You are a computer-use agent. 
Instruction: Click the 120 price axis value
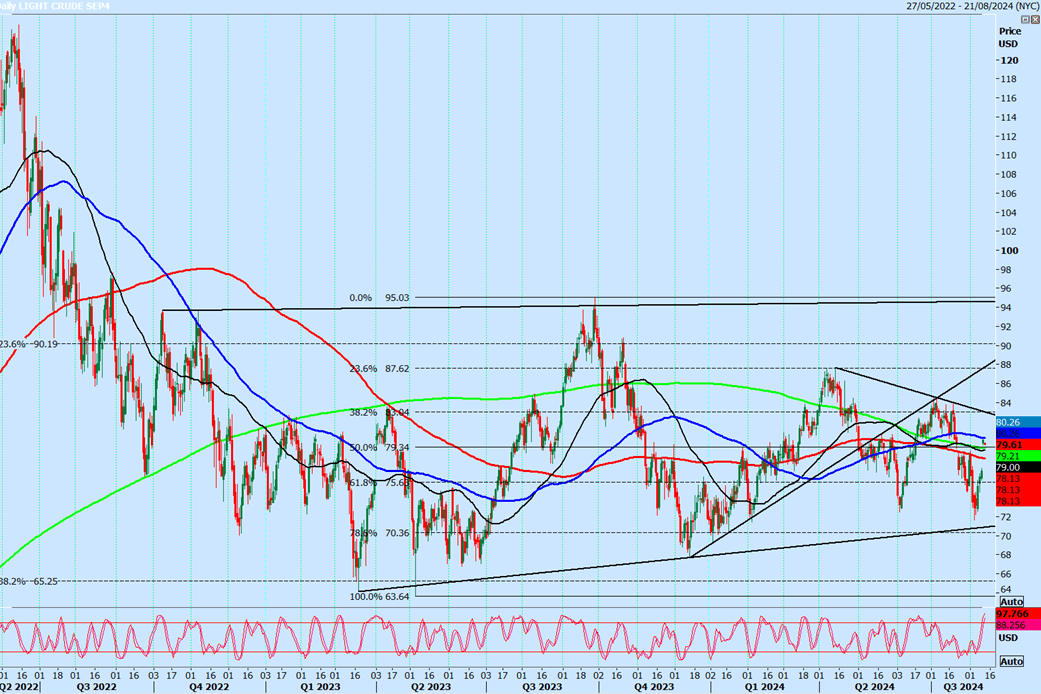1009,60
